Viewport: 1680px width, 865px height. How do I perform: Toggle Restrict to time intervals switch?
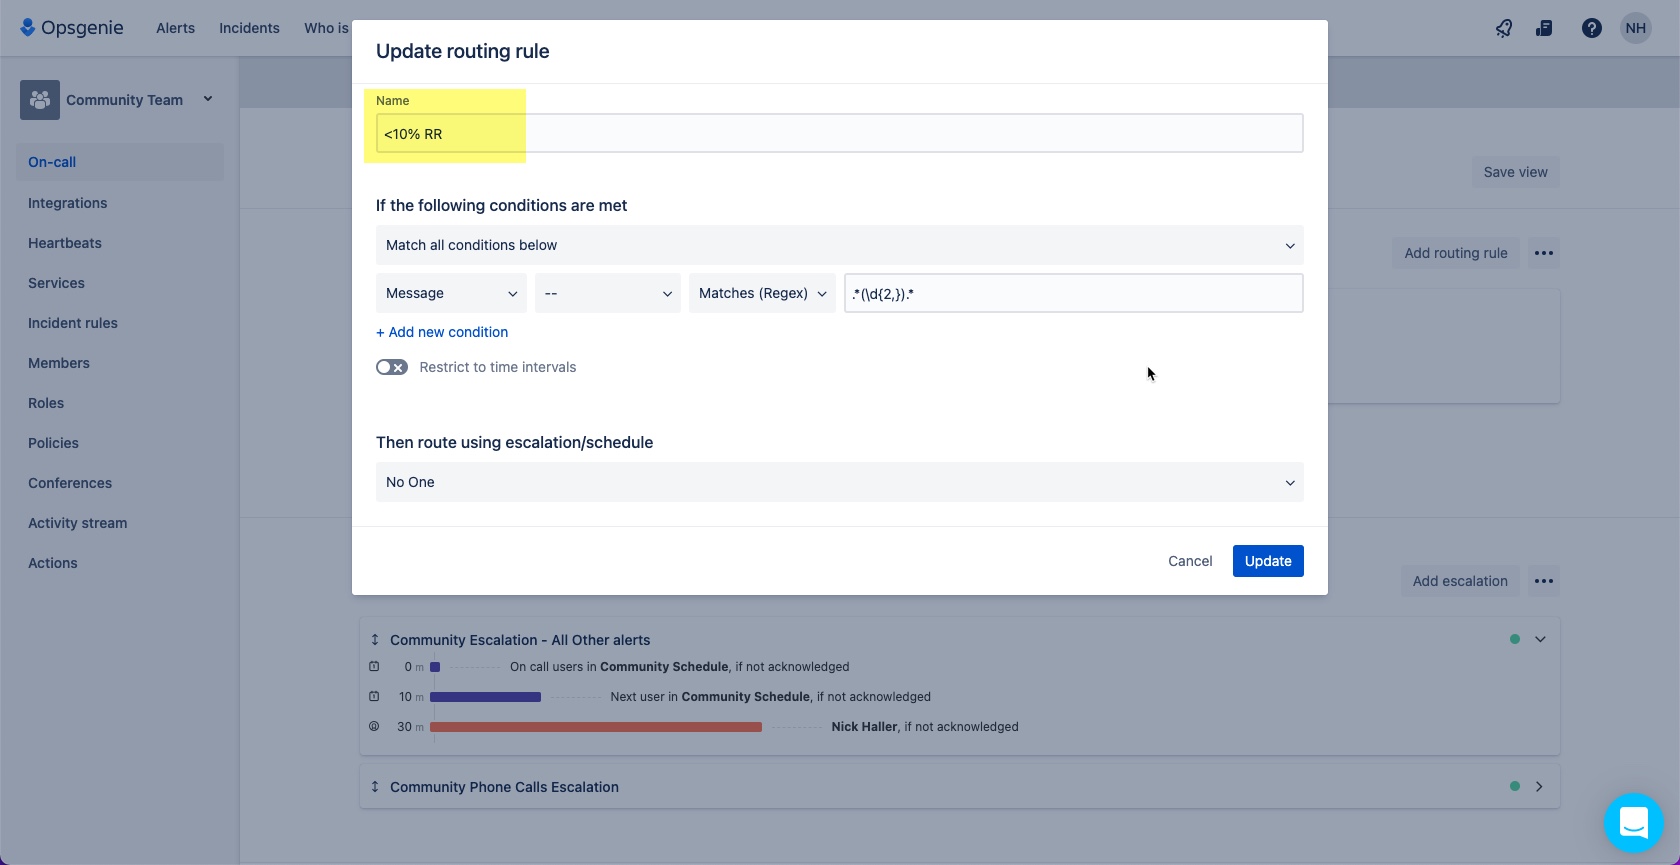392,367
